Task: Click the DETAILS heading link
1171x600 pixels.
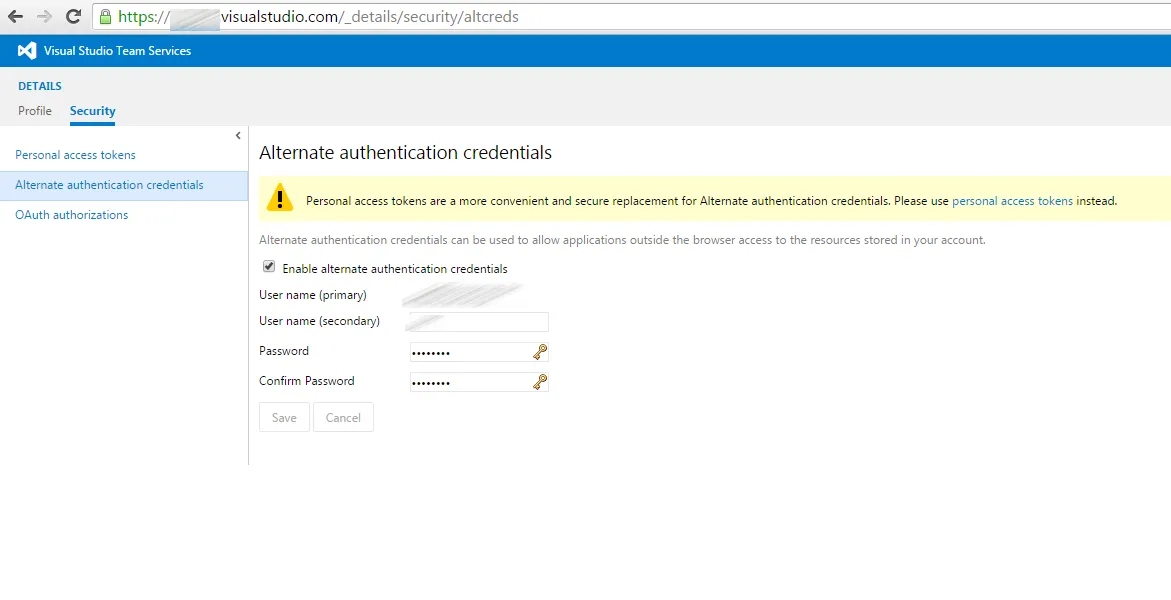Action: [x=40, y=86]
